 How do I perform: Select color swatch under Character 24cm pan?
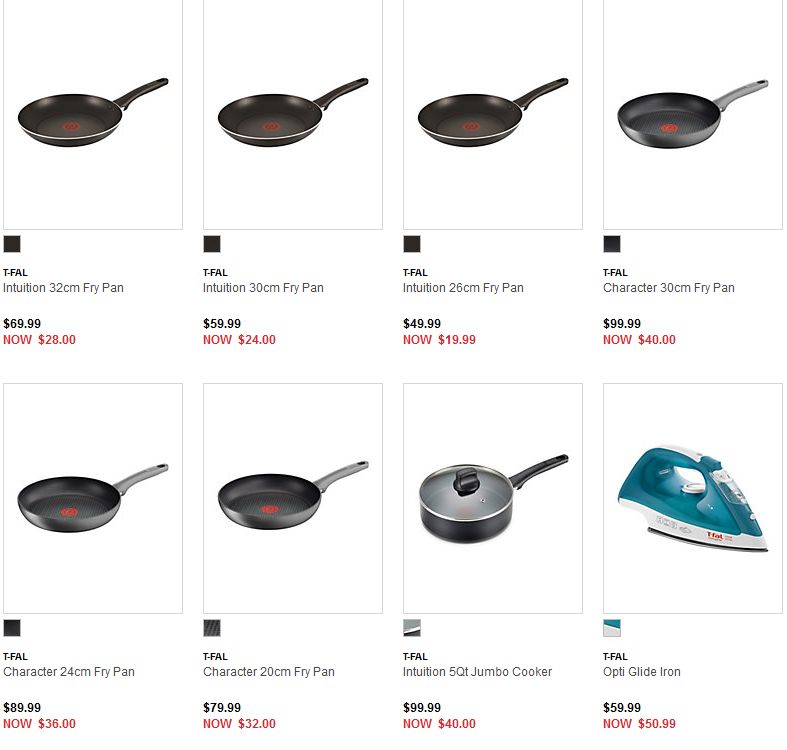(x=12, y=628)
